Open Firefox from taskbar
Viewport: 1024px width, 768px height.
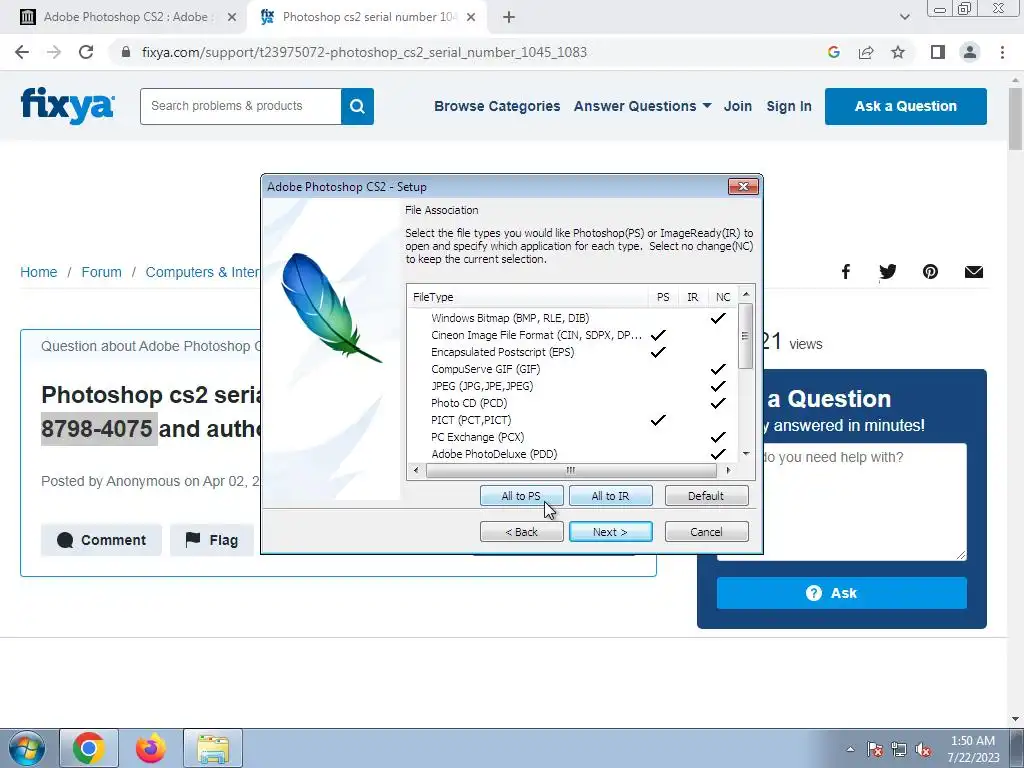click(150, 748)
